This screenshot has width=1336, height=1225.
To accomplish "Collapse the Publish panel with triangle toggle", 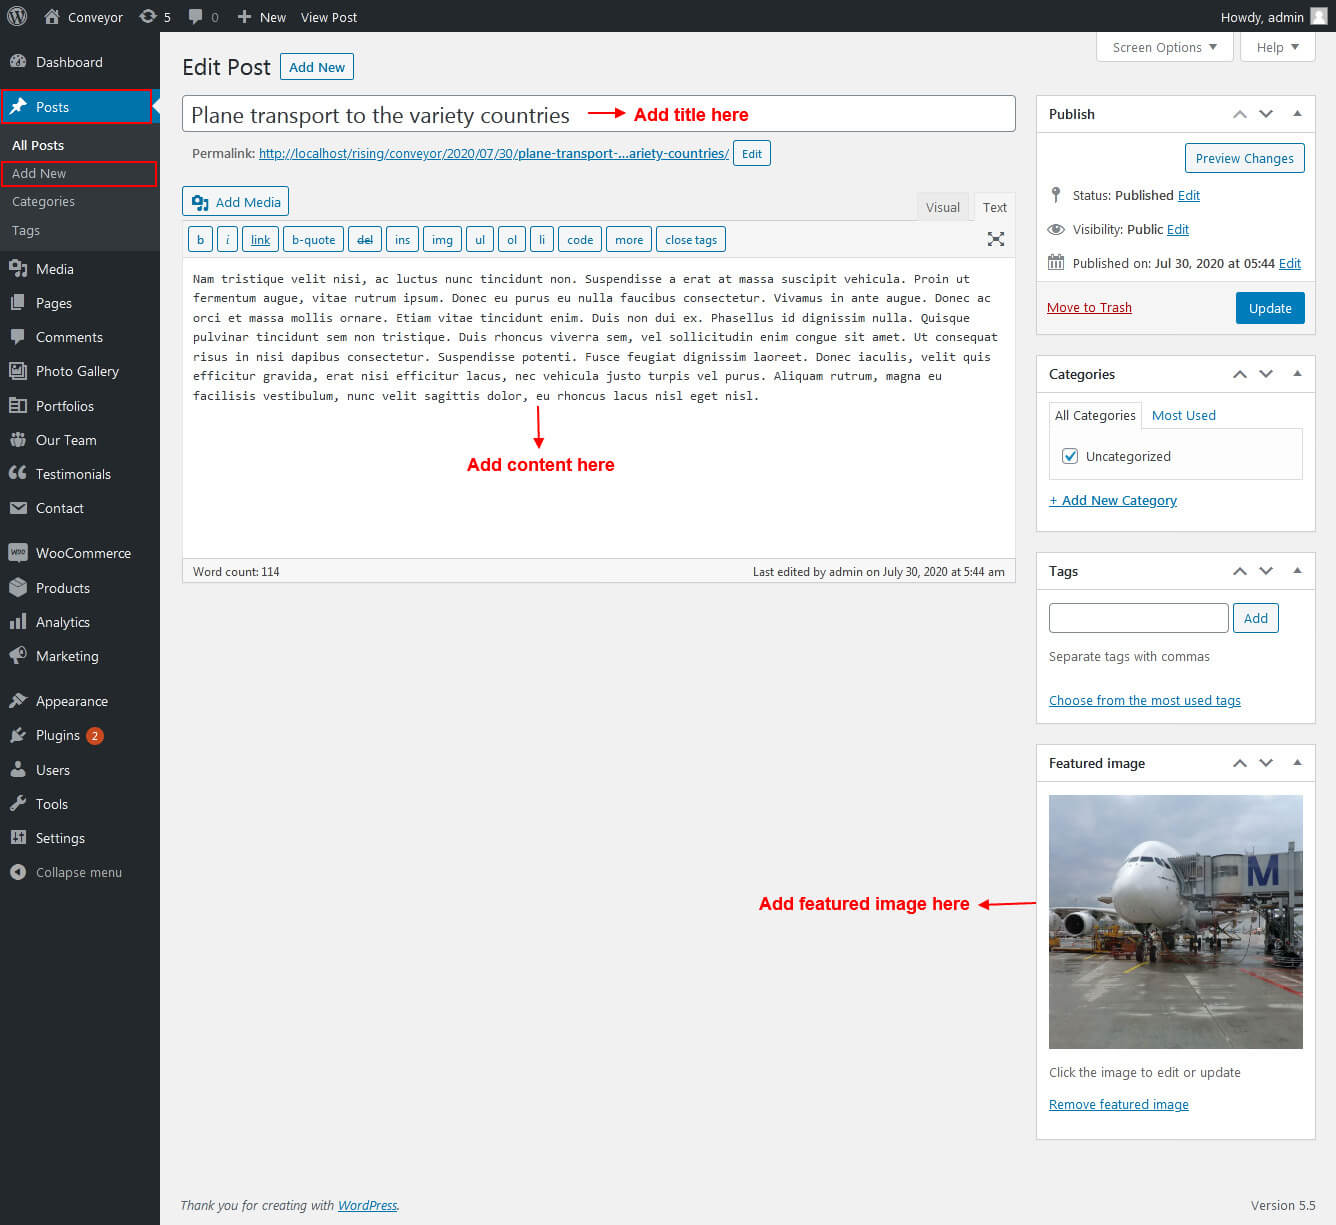I will (1297, 114).
